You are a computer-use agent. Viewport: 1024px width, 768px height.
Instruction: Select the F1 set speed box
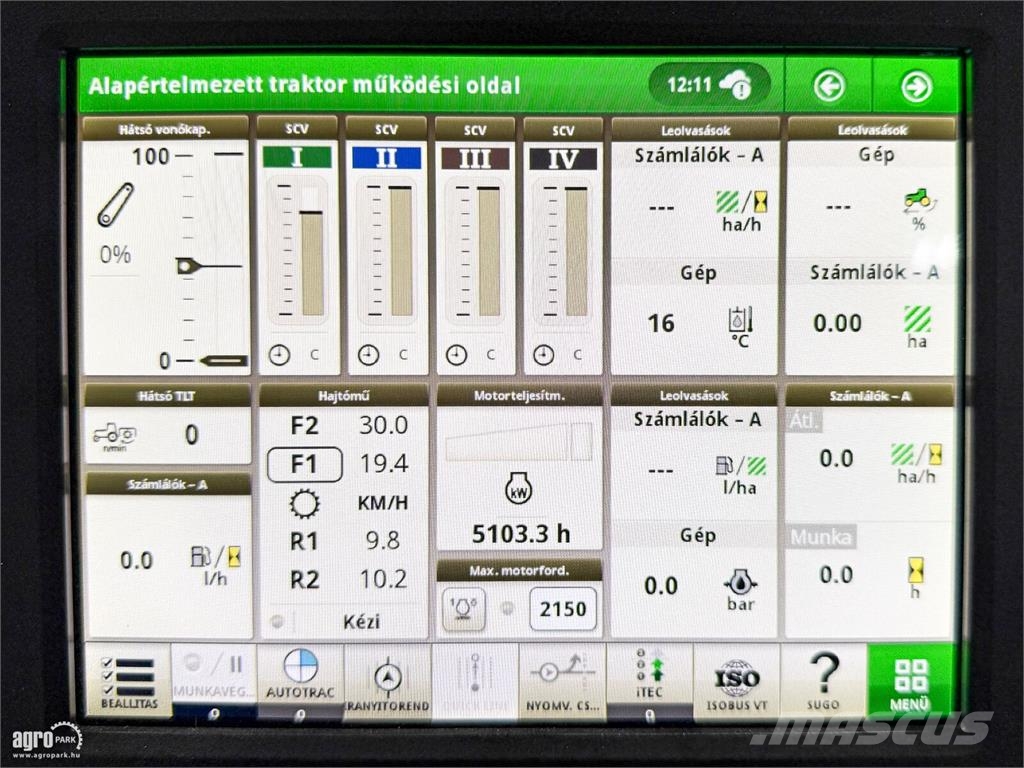coord(304,464)
